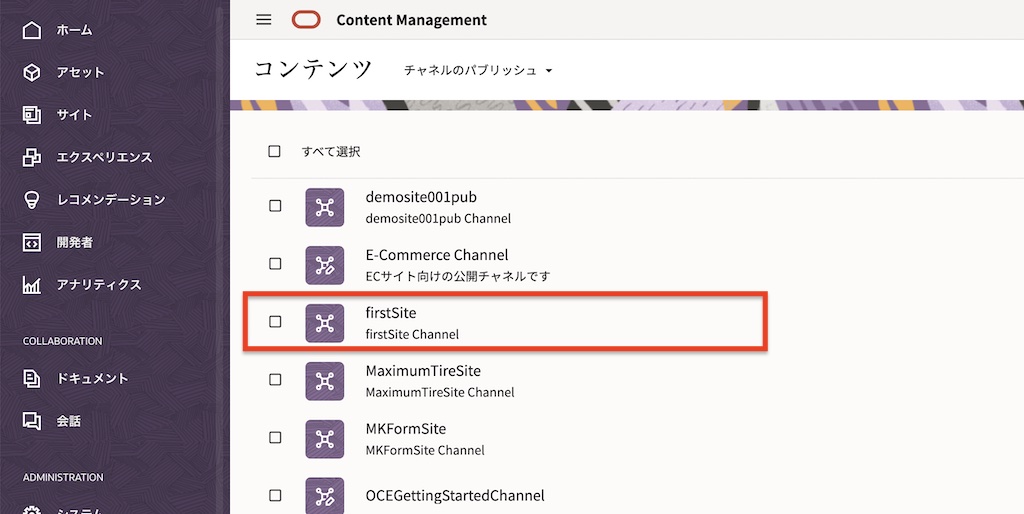Open レコメンデーション section
This screenshot has width=1024, height=514.
(x=110, y=200)
